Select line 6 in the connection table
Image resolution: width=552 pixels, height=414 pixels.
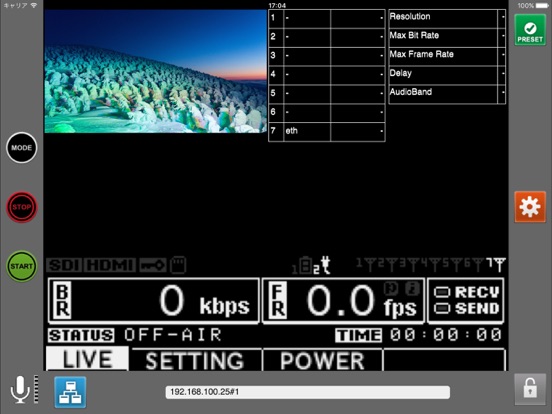coord(327,112)
